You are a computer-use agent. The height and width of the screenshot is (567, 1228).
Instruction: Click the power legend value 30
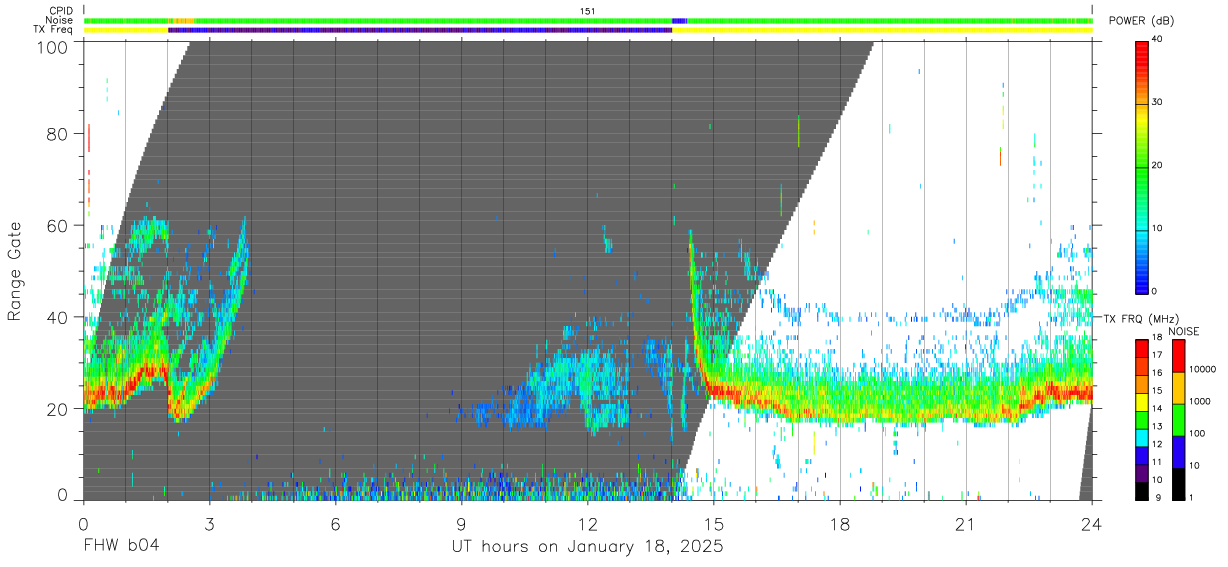tap(1158, 103)
